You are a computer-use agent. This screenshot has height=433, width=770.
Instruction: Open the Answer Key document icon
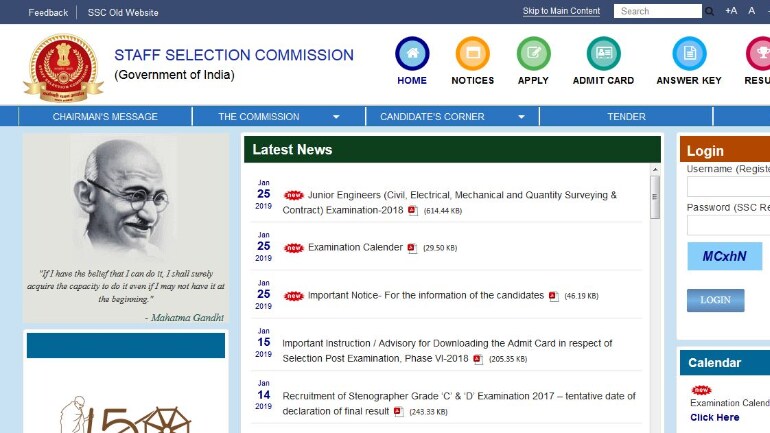coord(688,54)
